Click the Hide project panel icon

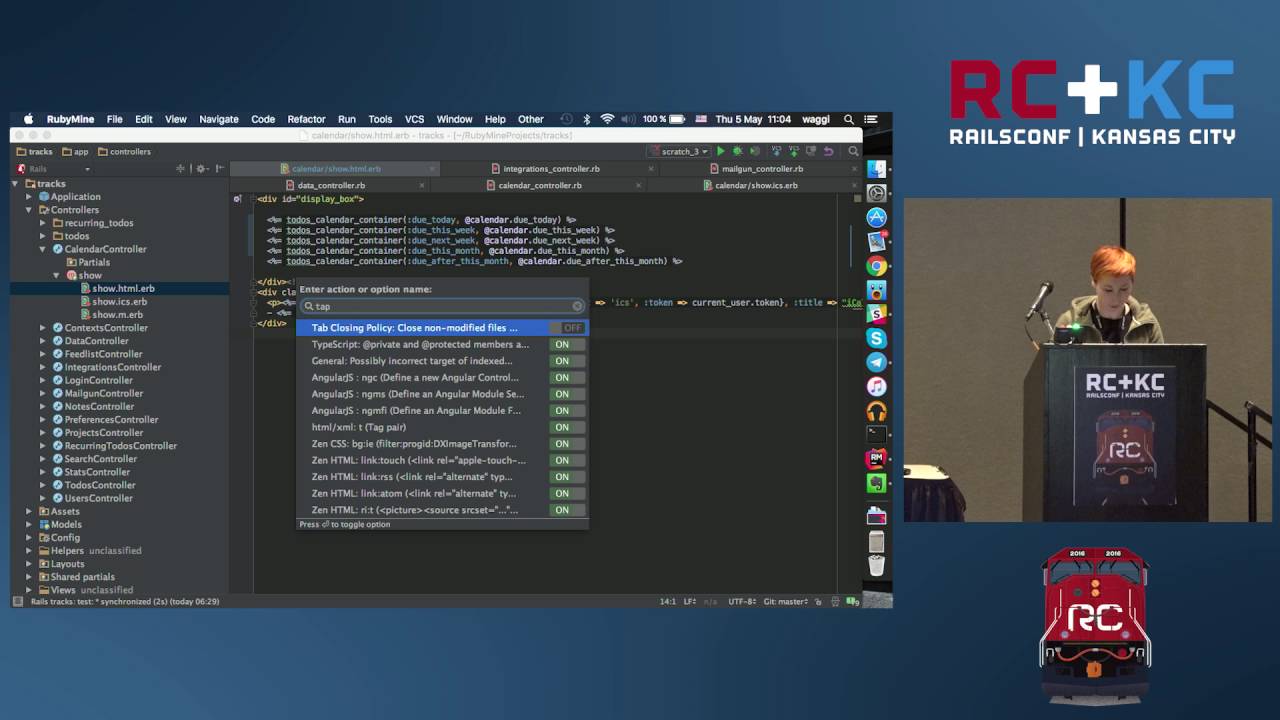click(219, 169)
